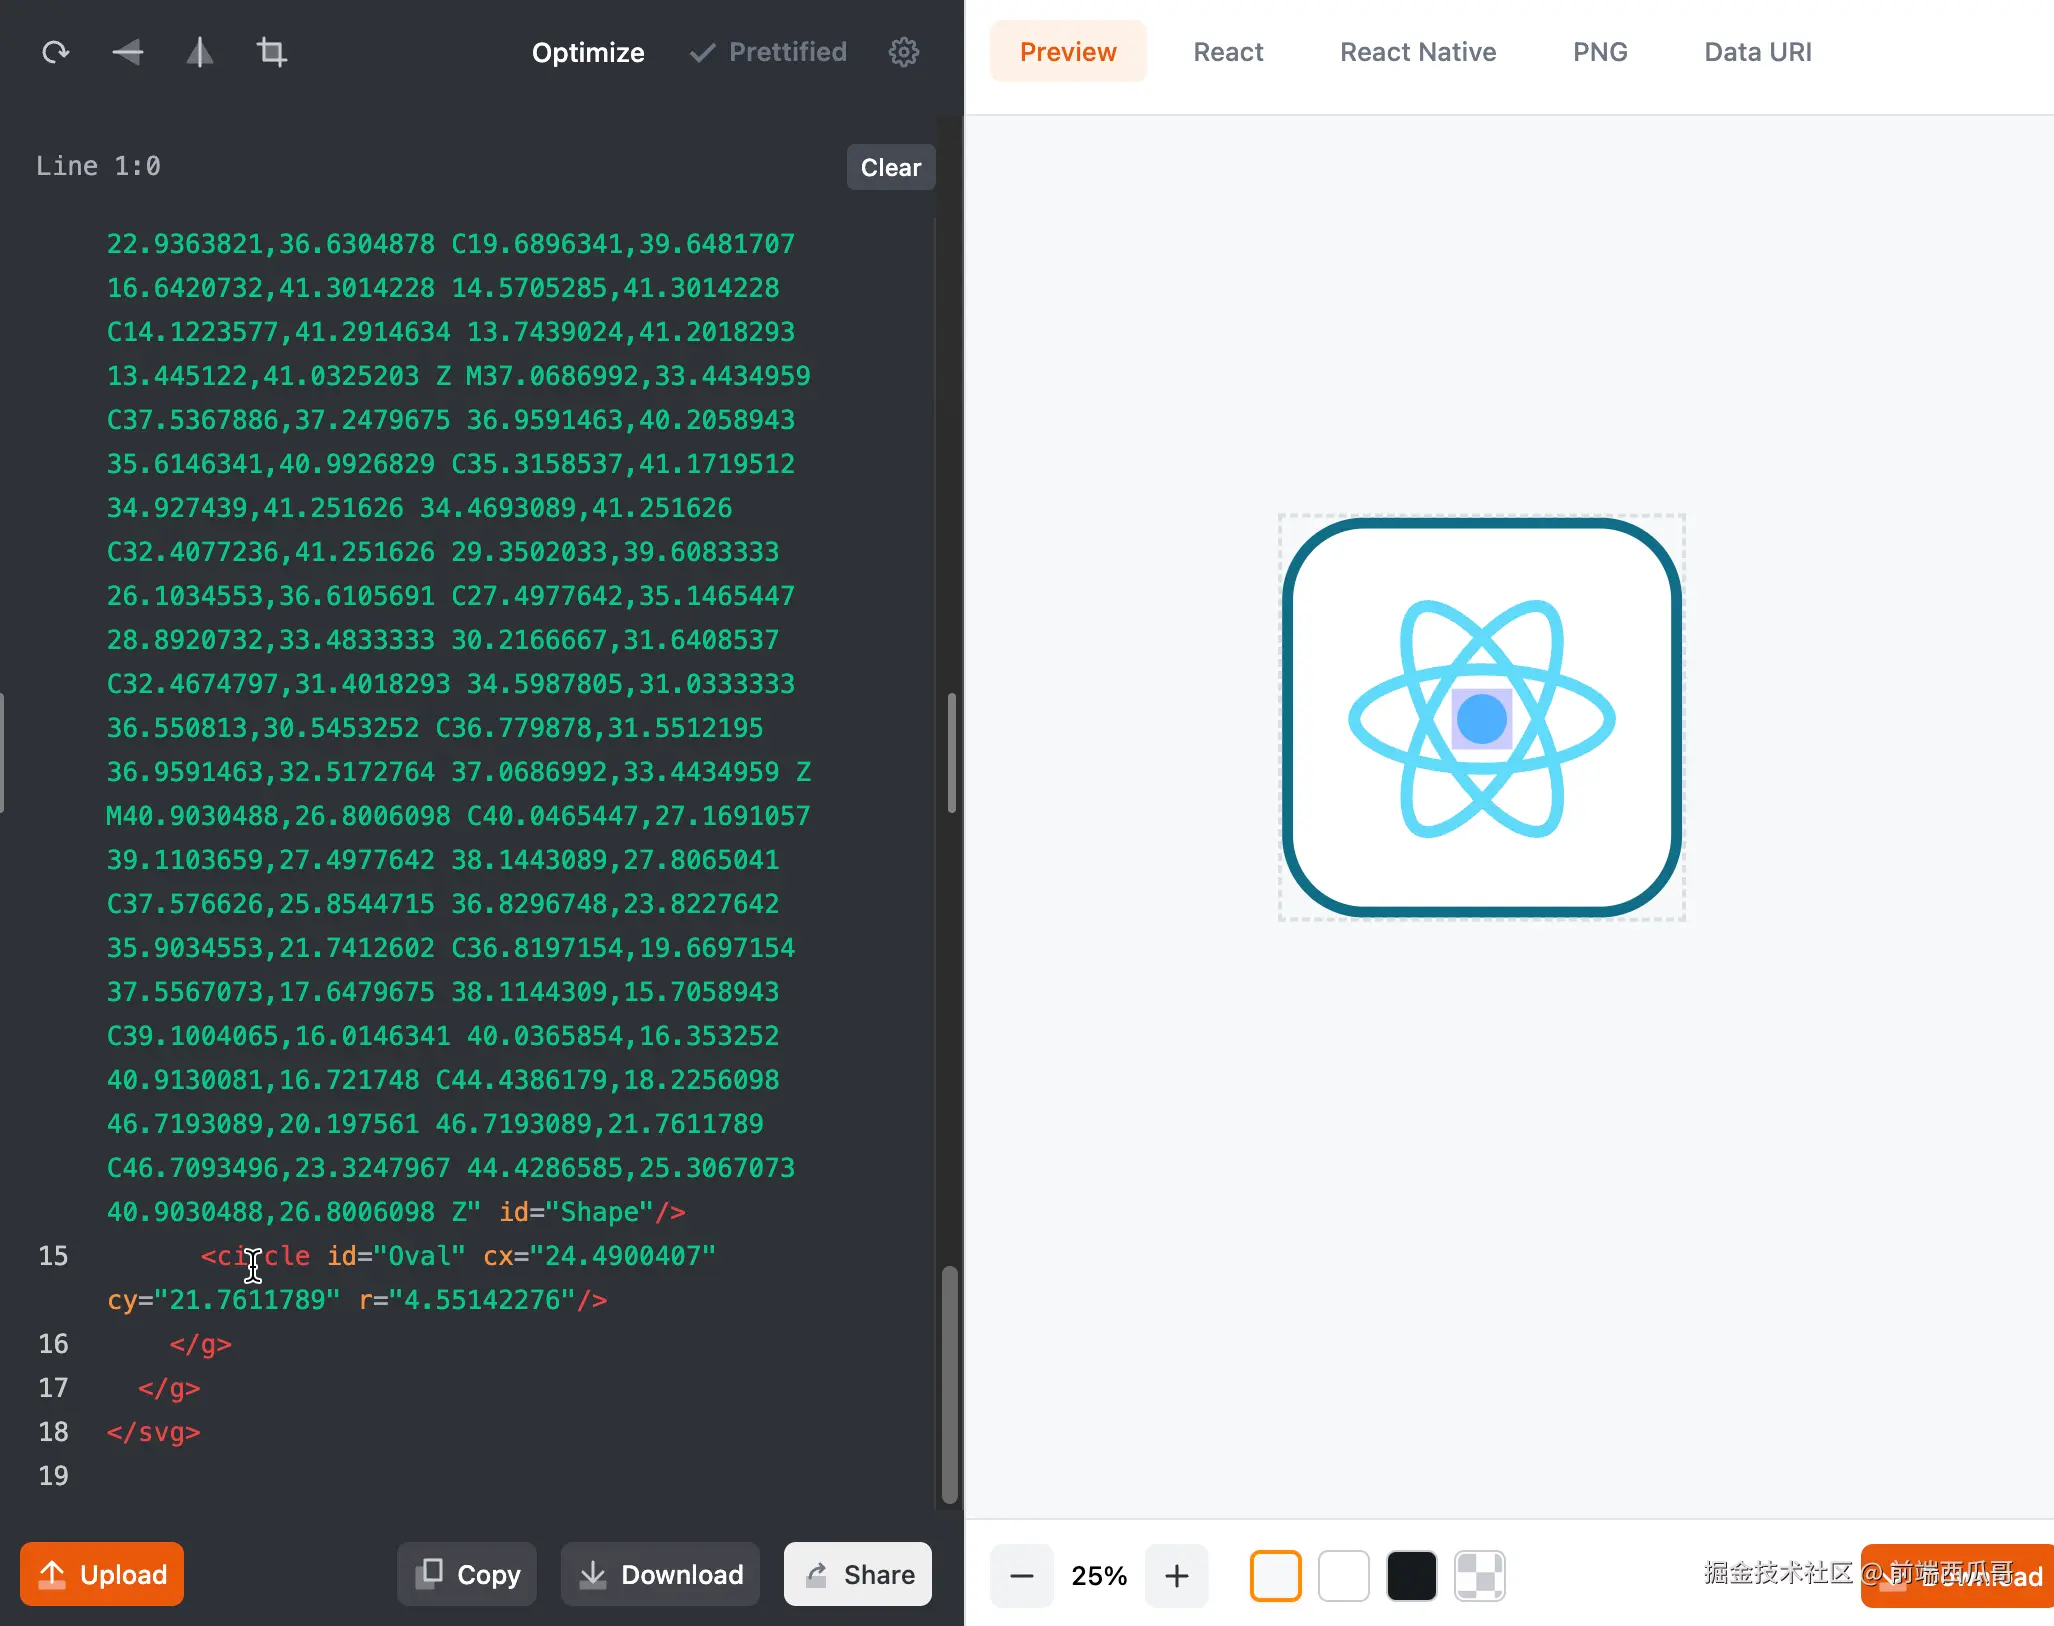Open the React Native tab

[1417, 52]
